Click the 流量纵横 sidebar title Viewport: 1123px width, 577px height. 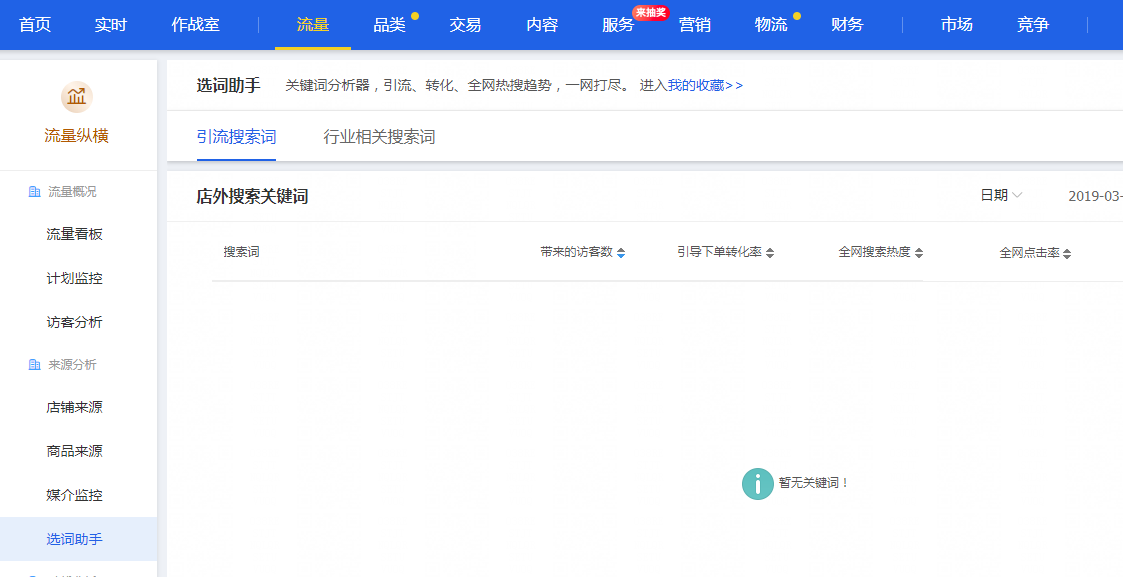pos(77,136)
